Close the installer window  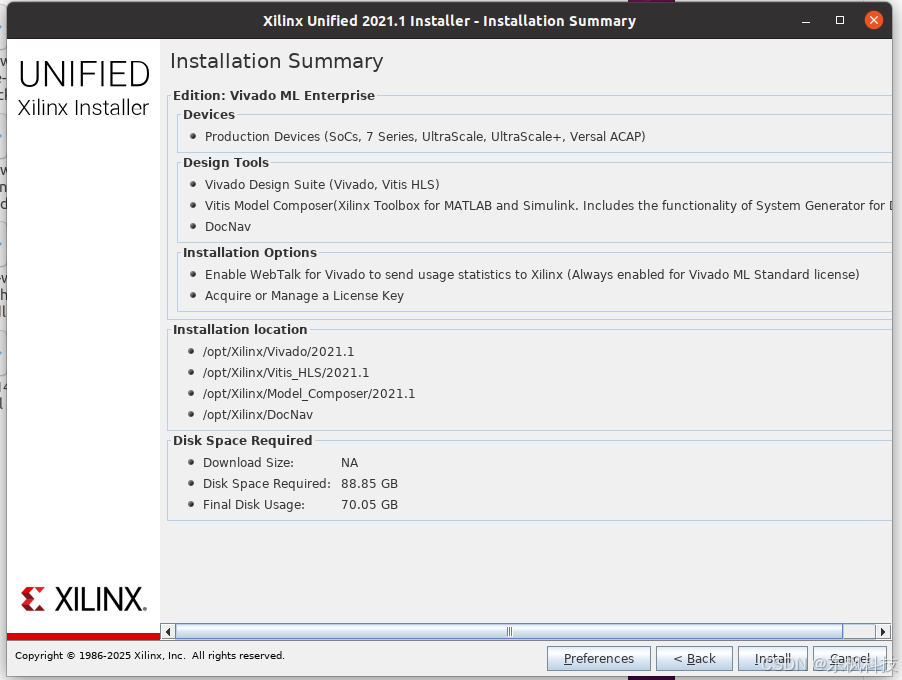click(874, 20)
